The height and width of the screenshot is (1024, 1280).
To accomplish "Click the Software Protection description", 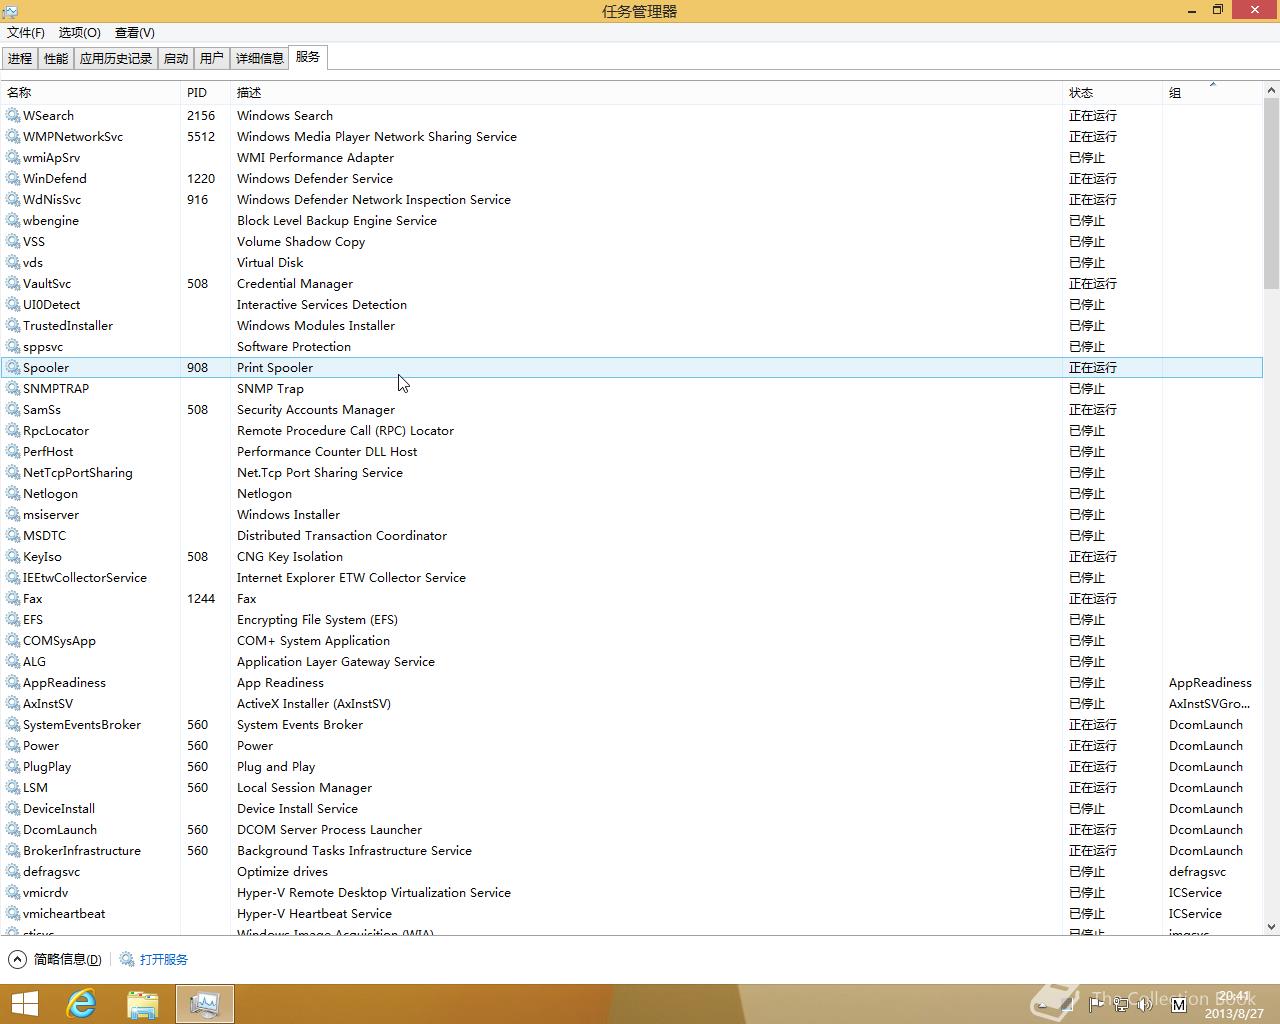I will pyautogui.click(x=294, y=347).
